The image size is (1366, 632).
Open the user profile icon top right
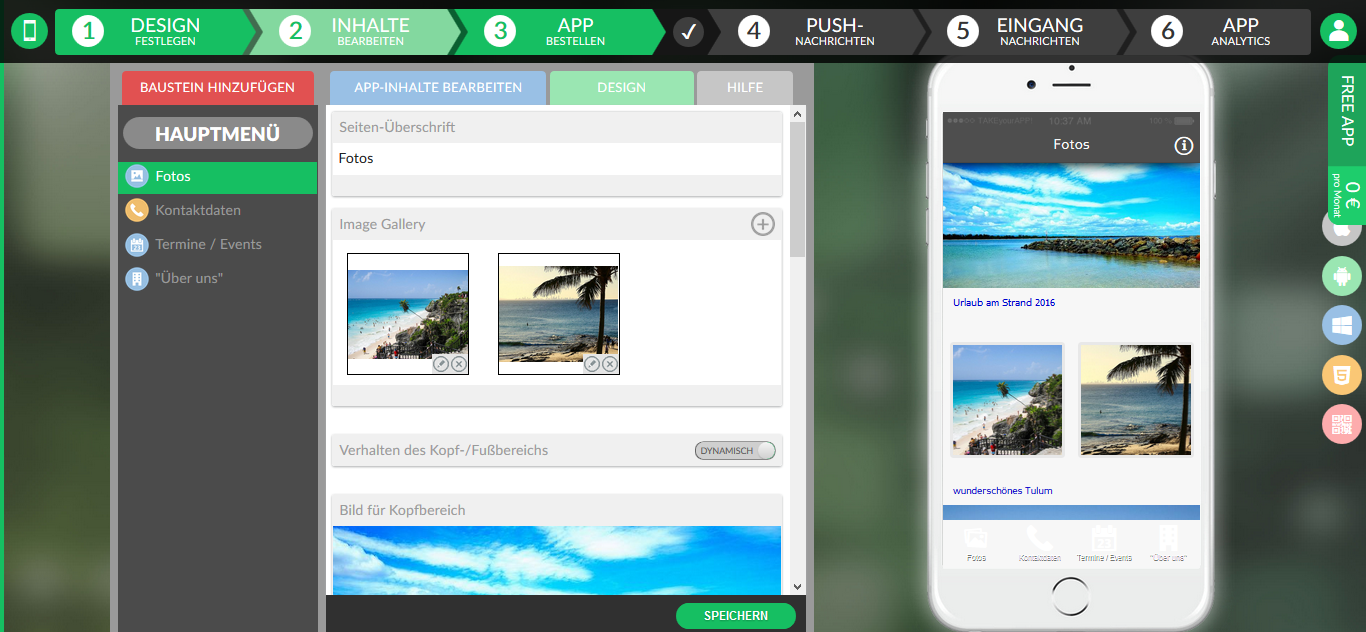point(1338,31)
